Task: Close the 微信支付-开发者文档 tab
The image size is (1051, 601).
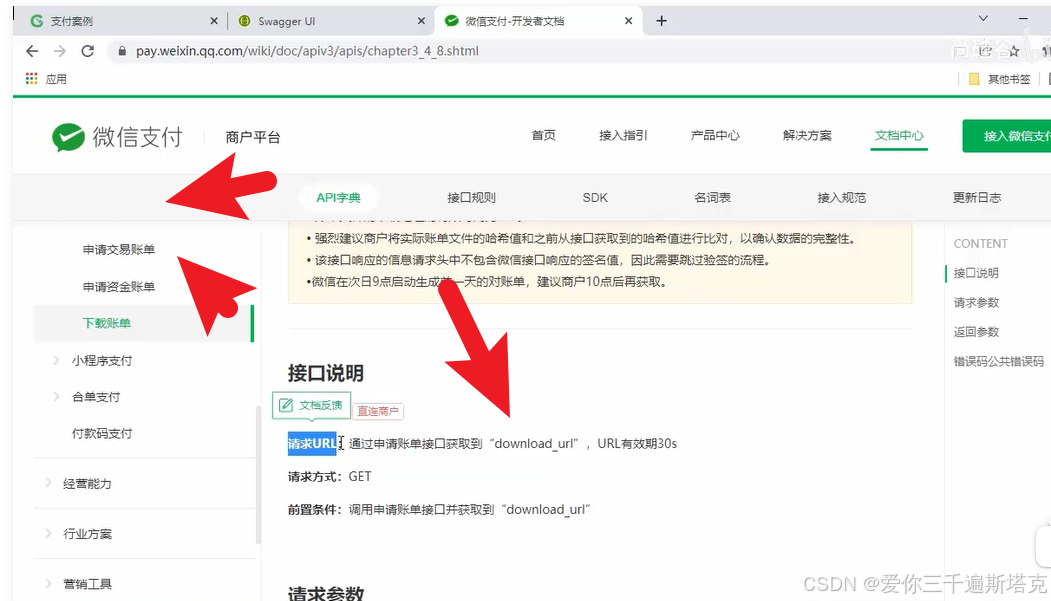Action: 628,21
